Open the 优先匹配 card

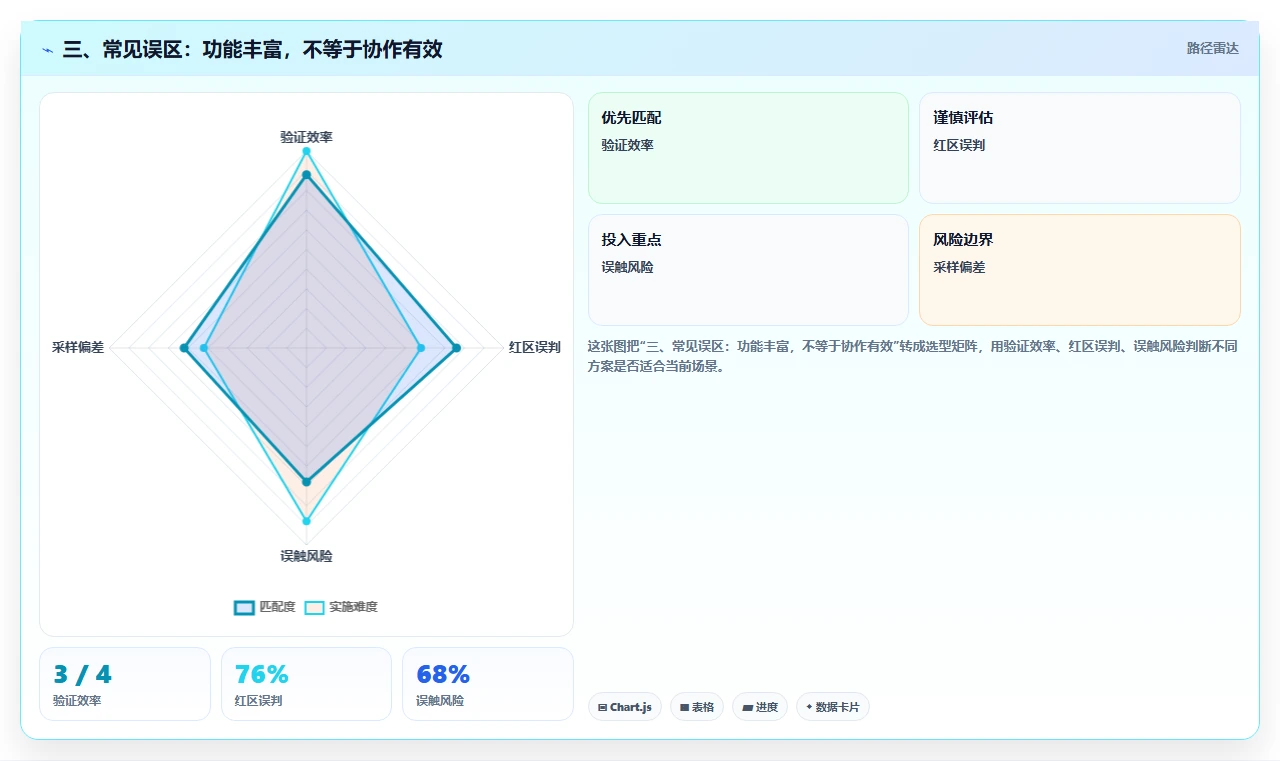click(x=748, y=148)
